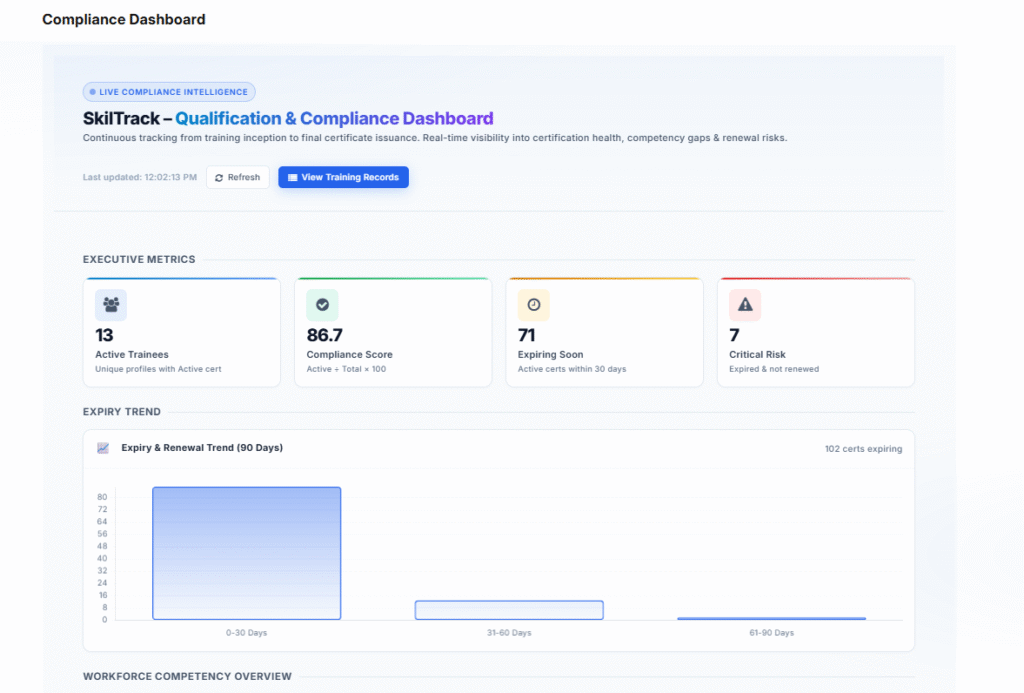Click the Active Trainees label
Image resolution: width=1024 pixels, height=693 pixels.
pos(132,355)
